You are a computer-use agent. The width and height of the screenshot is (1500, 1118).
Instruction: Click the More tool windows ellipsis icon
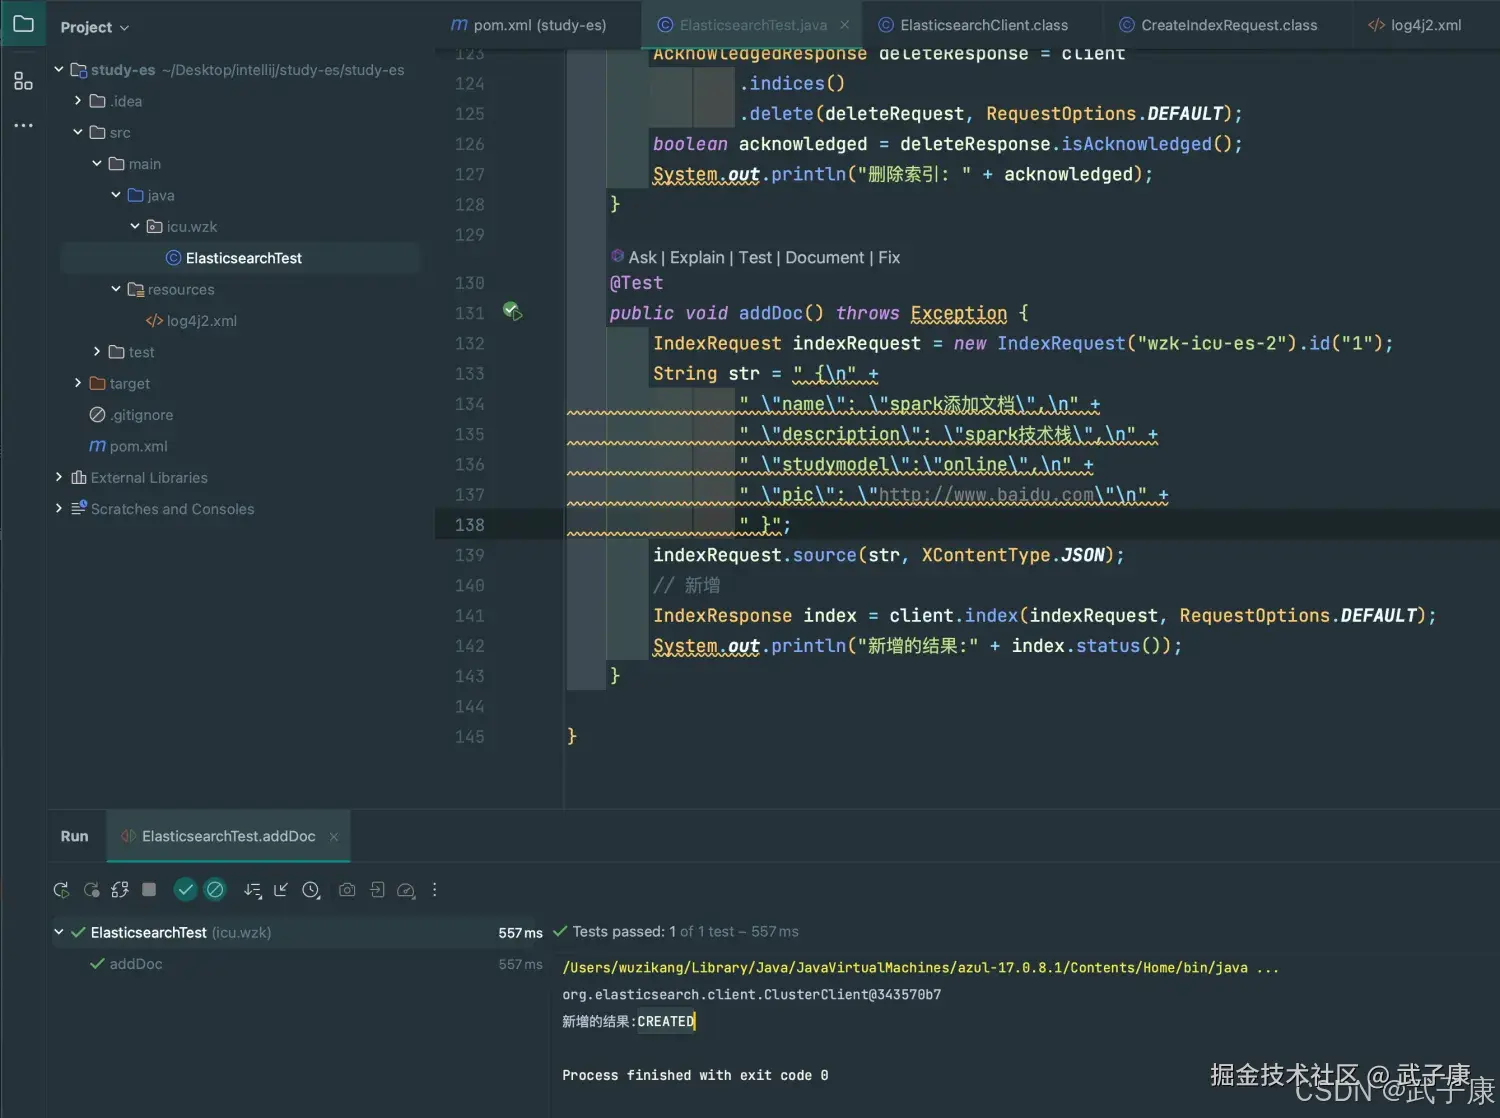click(x=22, y=125)
